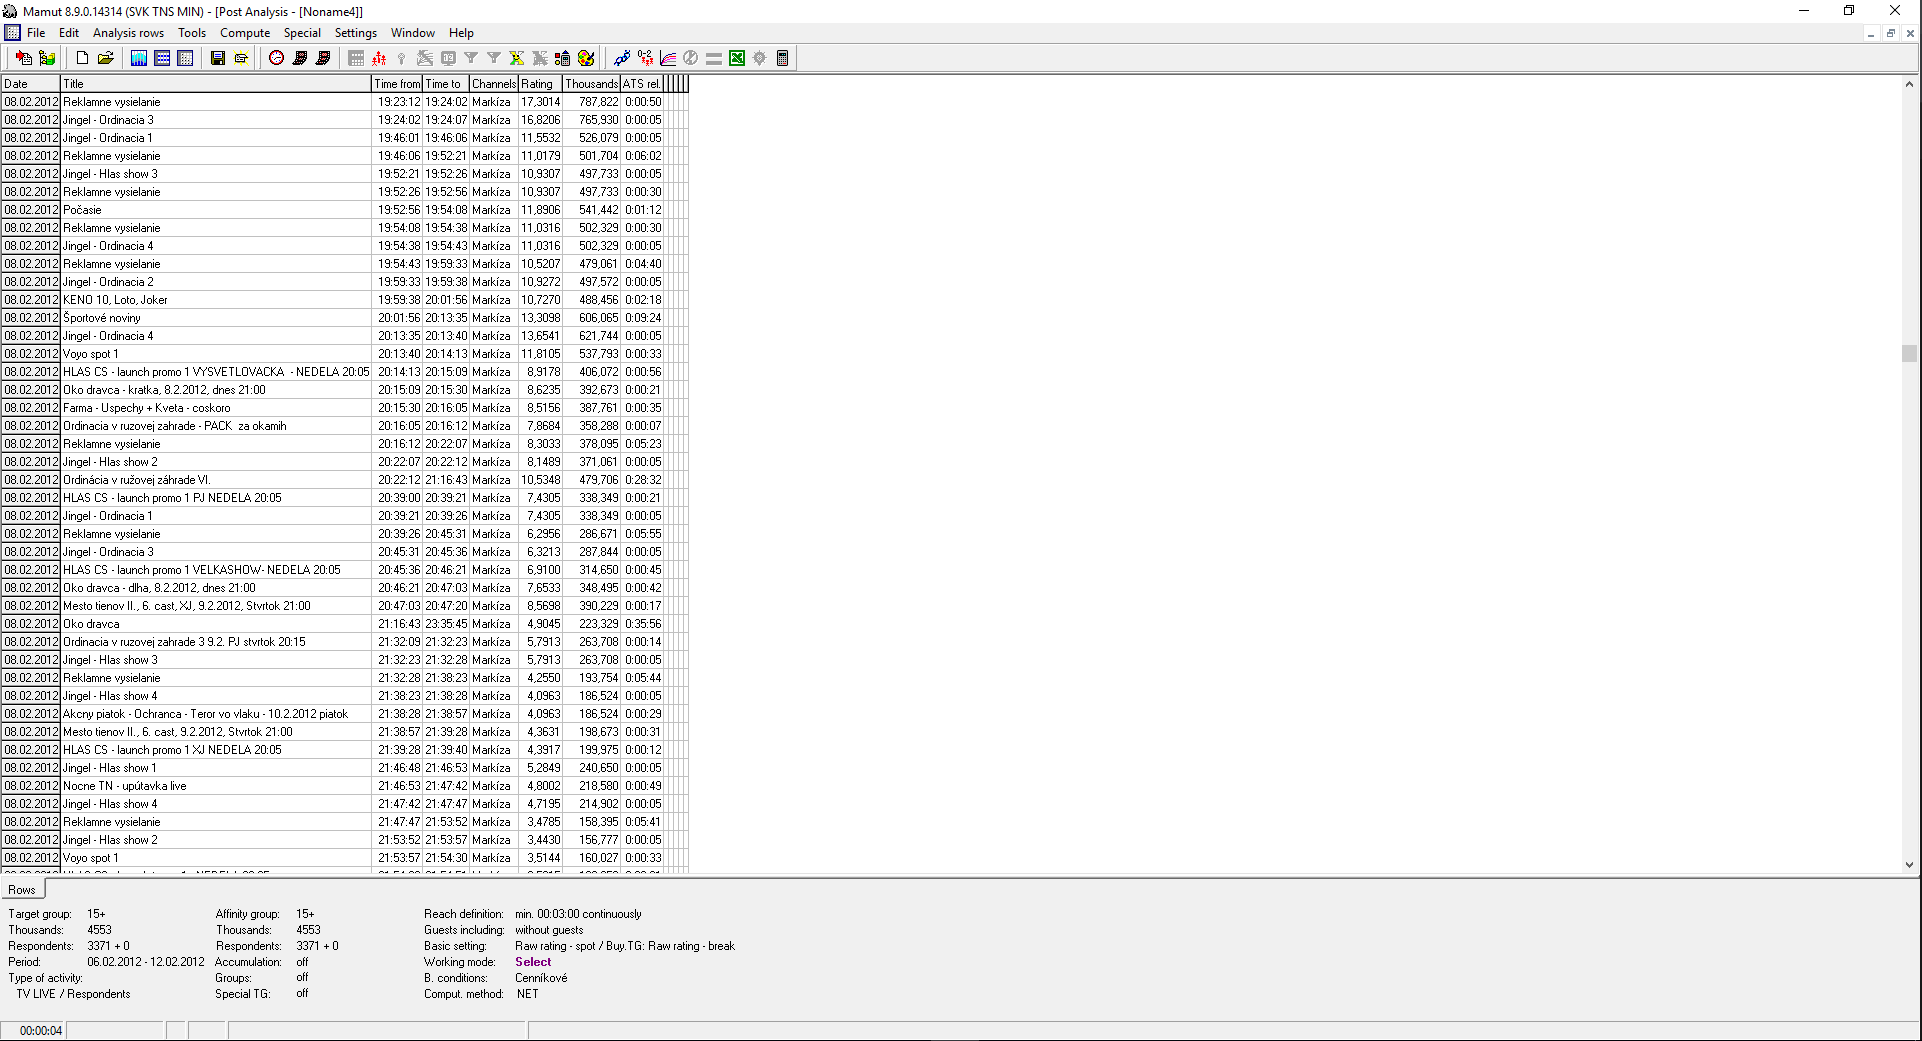
Task: Open the Analysis rows menu
Action: [x=128, y=33]
